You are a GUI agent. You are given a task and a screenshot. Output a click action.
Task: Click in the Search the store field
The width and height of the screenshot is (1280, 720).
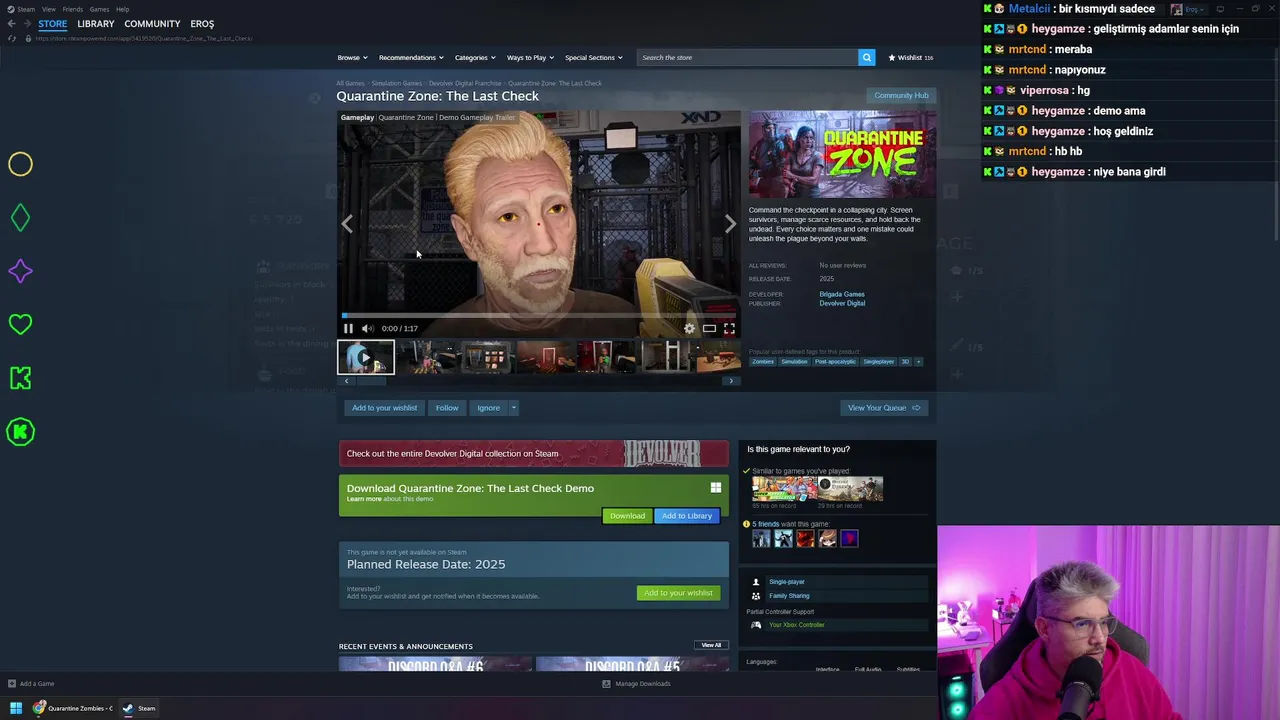(x=748, y=57)
